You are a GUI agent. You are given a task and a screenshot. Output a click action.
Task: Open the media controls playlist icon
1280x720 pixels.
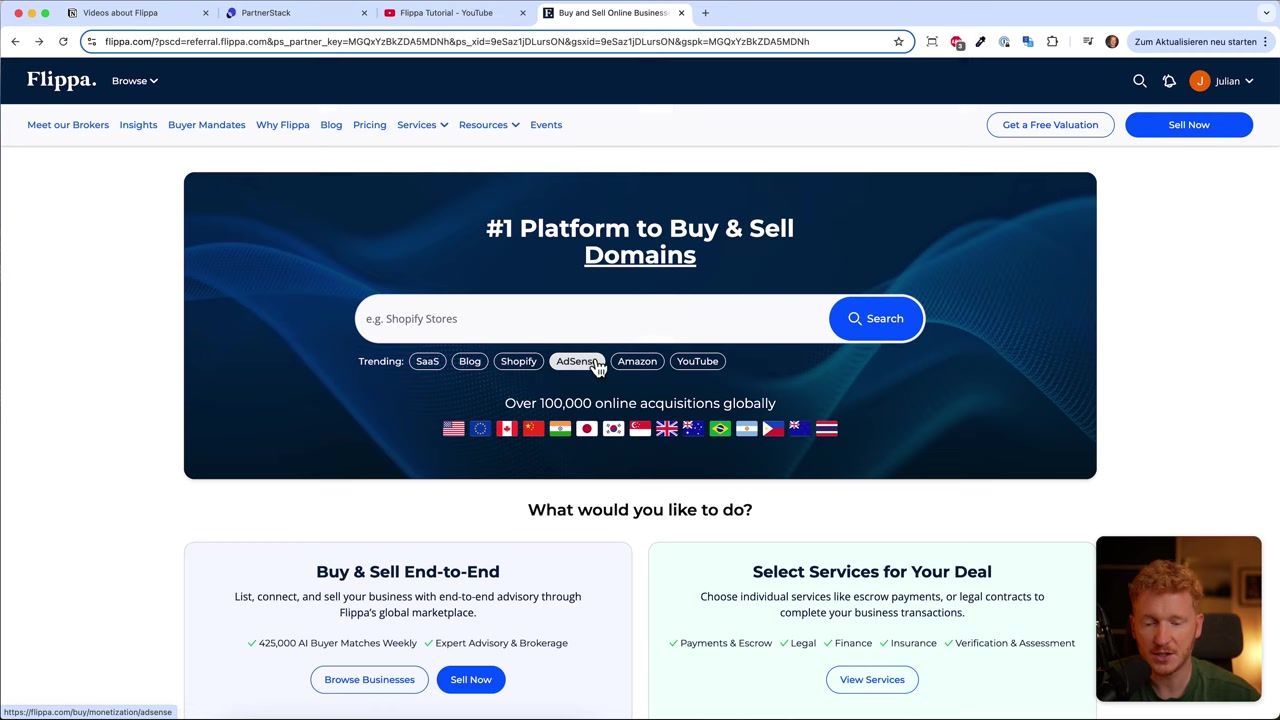click(x=1088, y=41)
